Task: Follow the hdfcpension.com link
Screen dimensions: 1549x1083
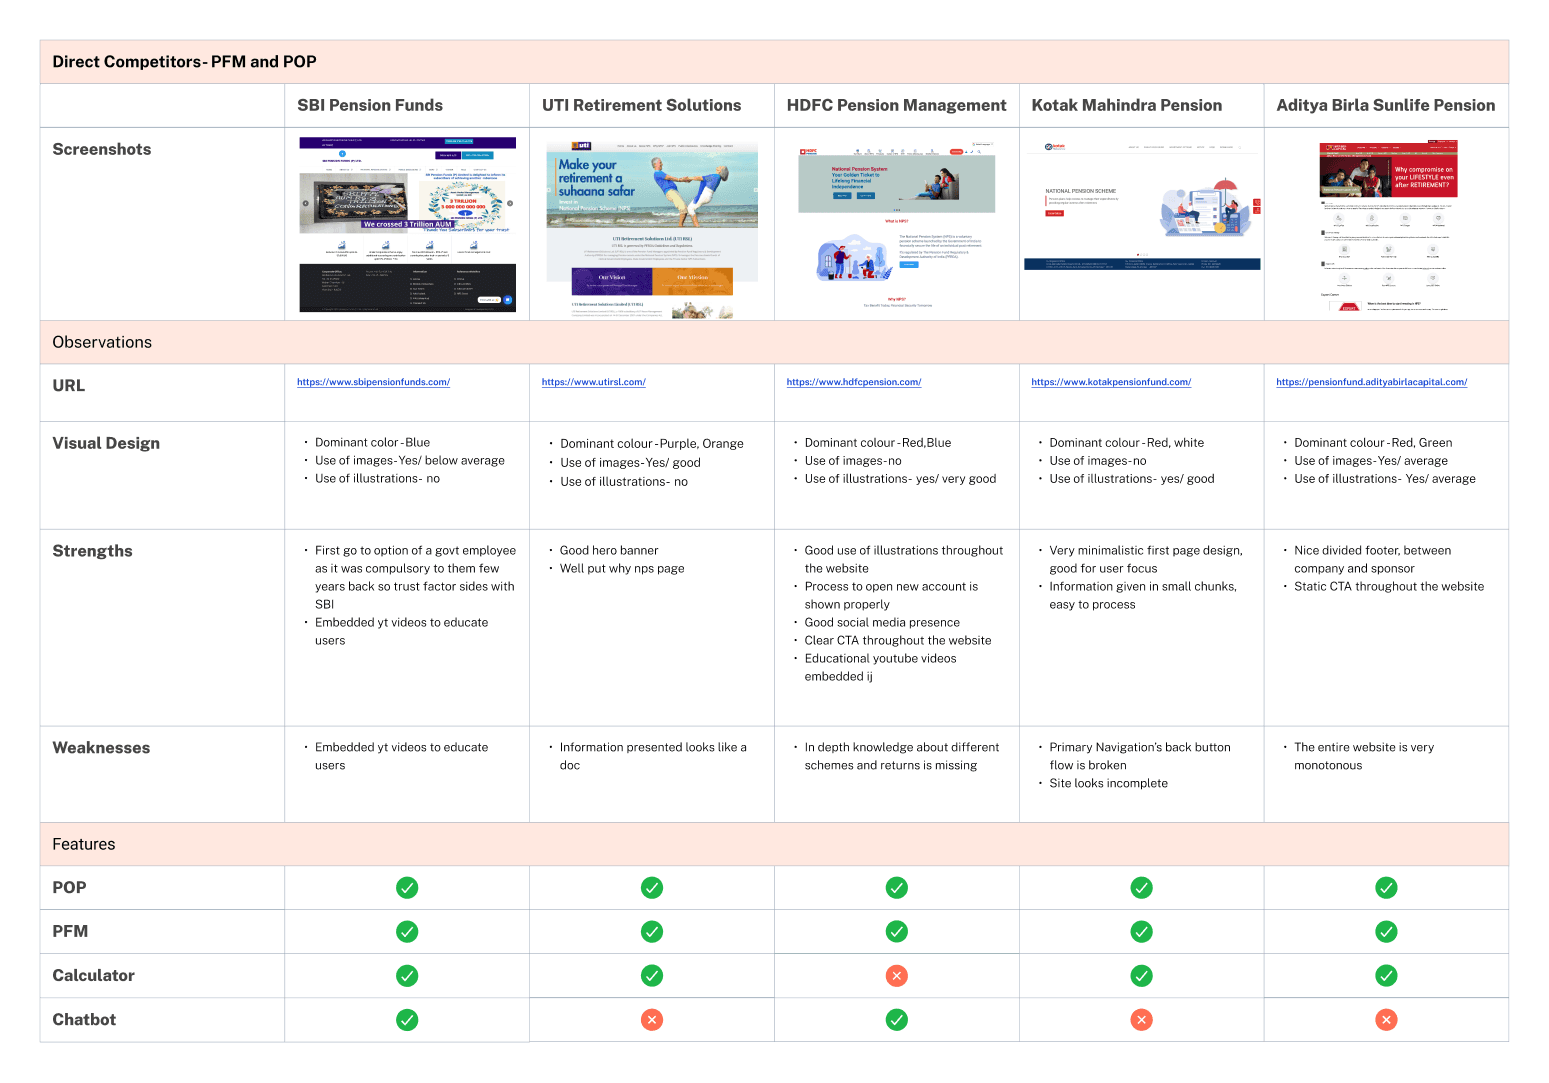Action: [853, 382]
